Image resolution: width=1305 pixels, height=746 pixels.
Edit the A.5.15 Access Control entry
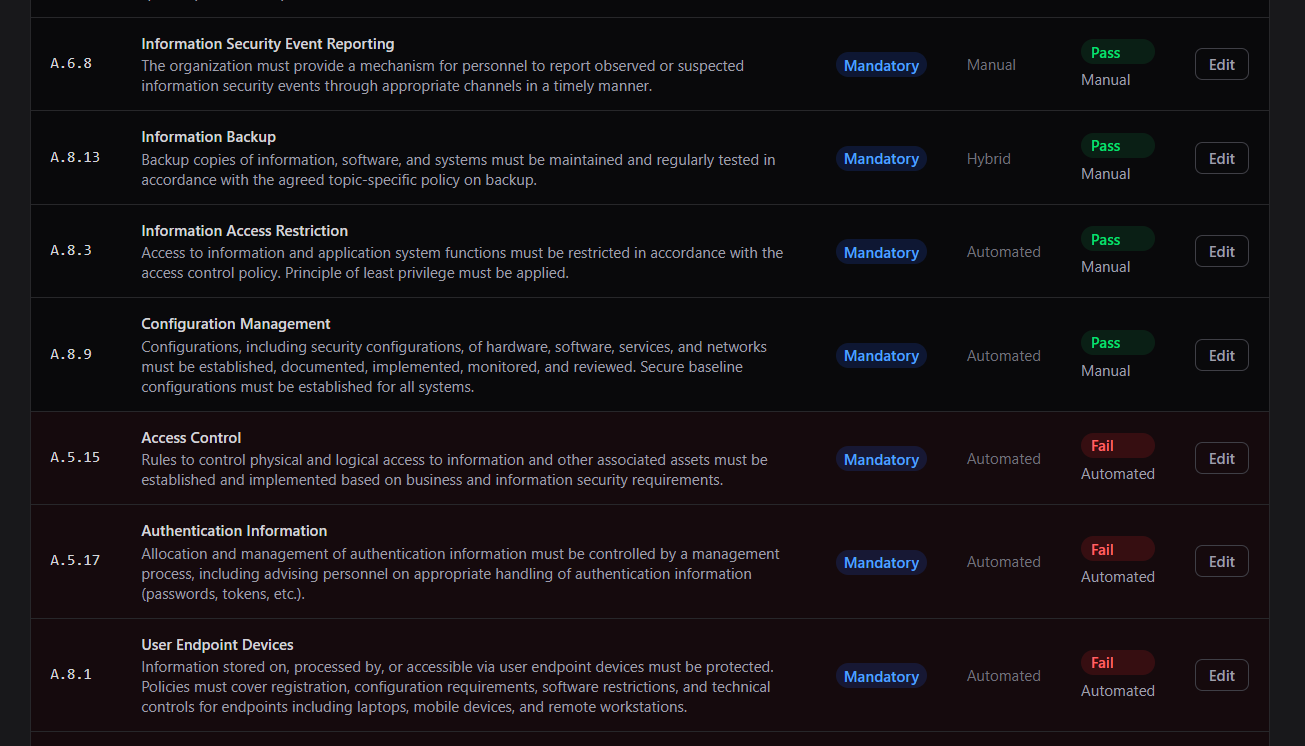[1221, 458]
